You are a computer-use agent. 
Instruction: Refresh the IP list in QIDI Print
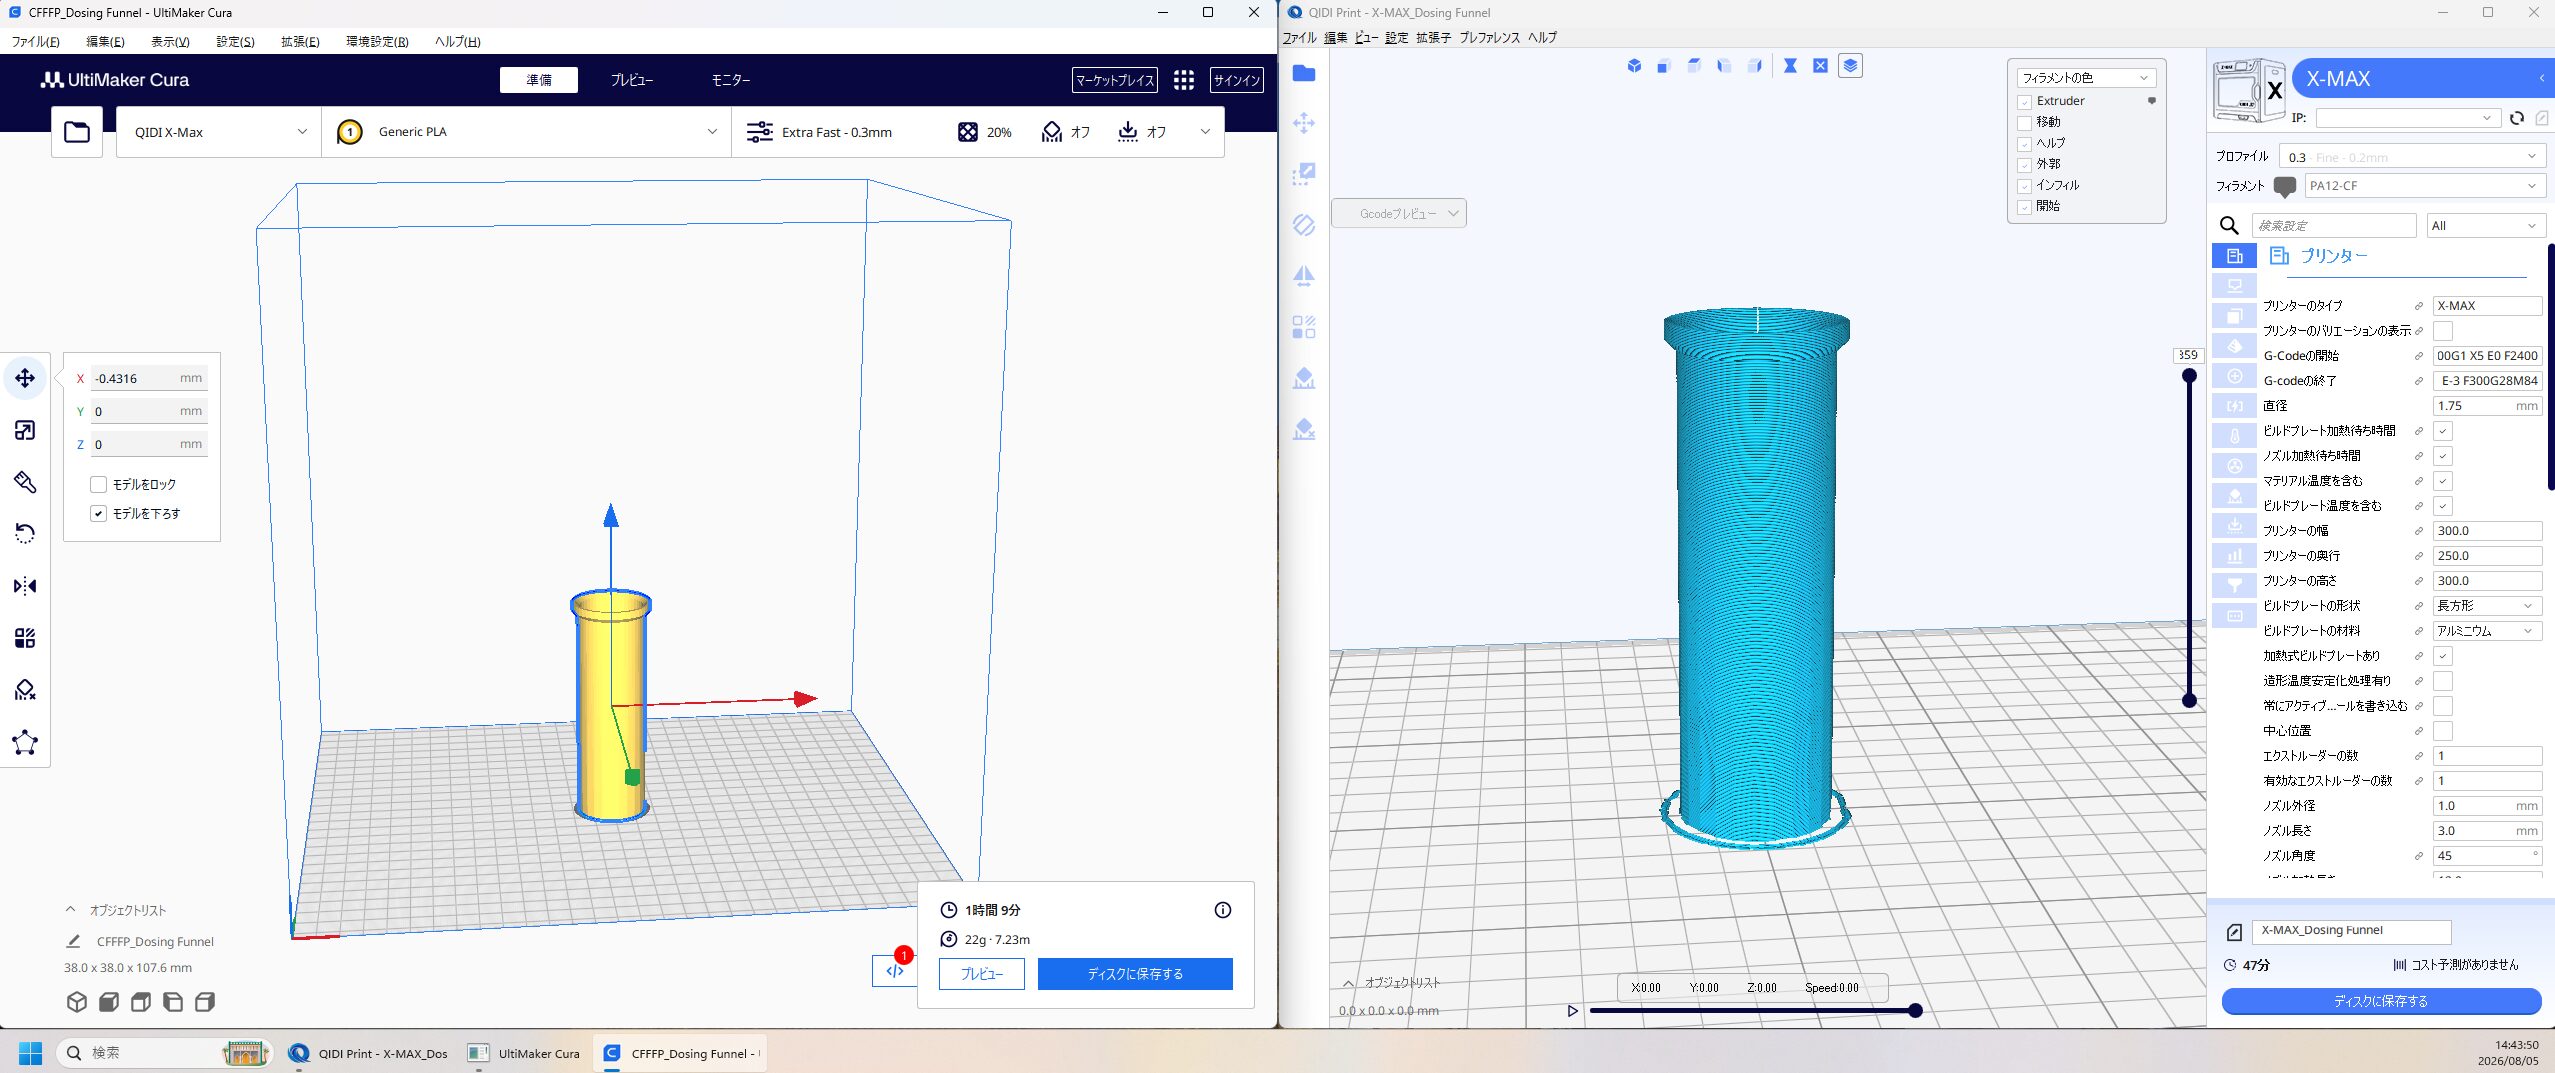pyautogui.click(x=2517, y=118)
